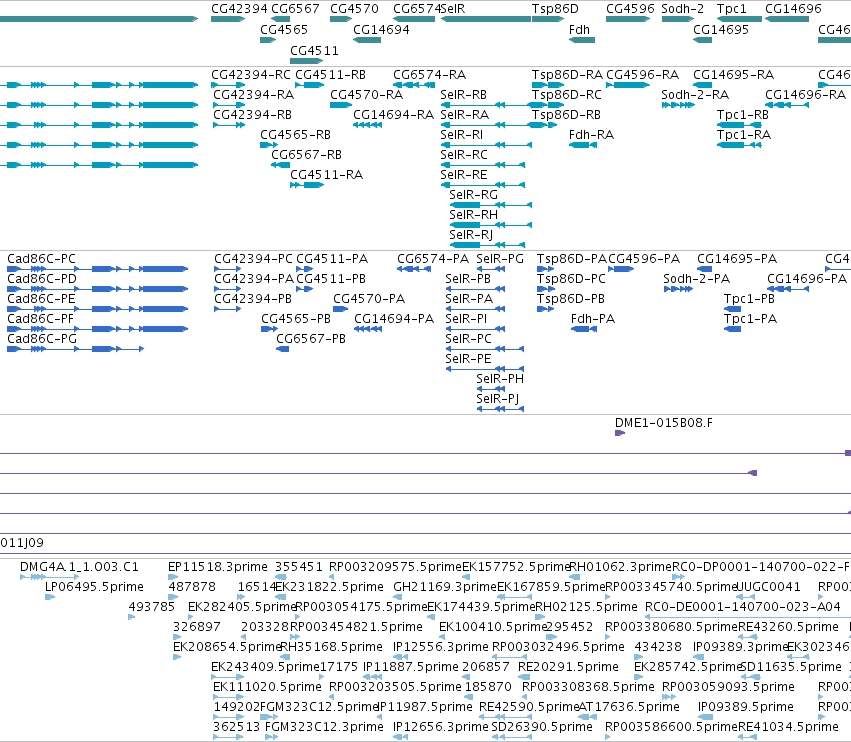Select the CG14696-RA transcript label
Screen dimensions: 851x742
click(x=805, y=94)
